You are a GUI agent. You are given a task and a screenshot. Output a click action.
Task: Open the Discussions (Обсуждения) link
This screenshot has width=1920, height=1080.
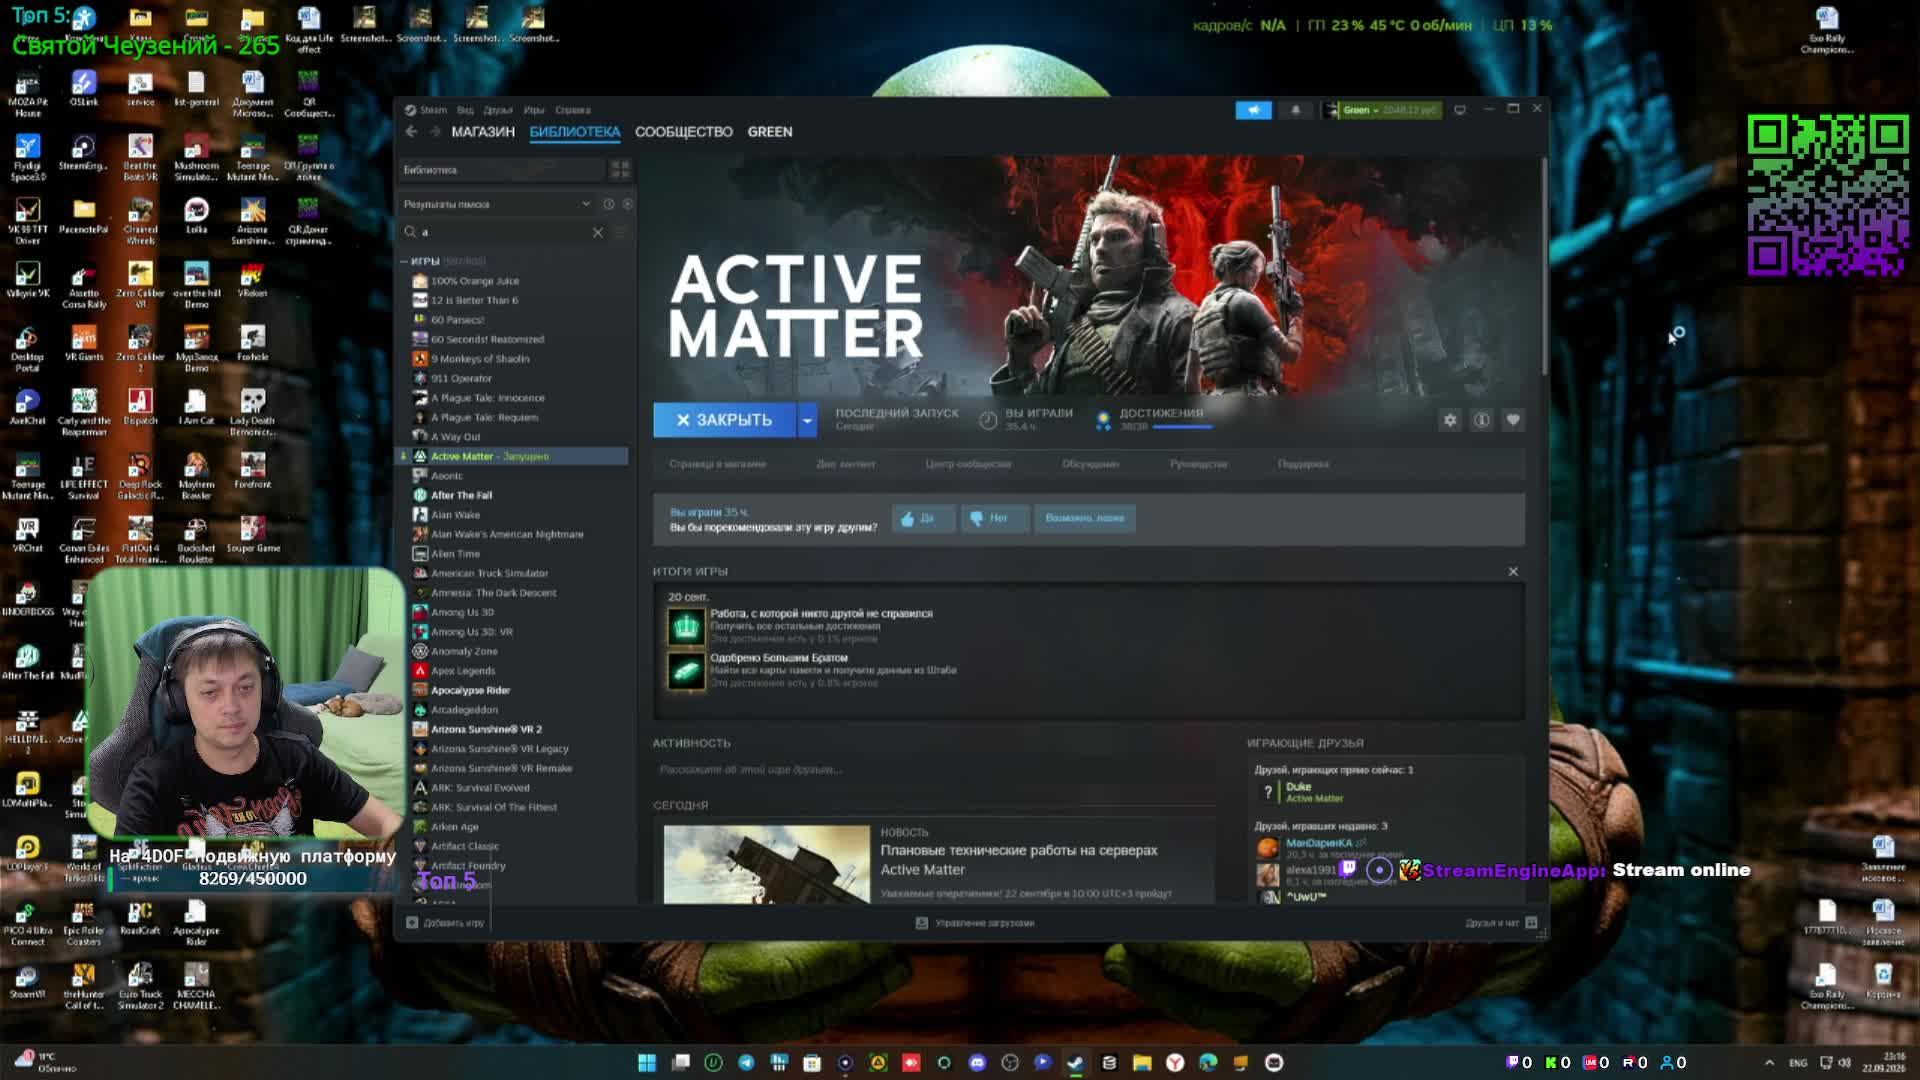coord(1091,464)
